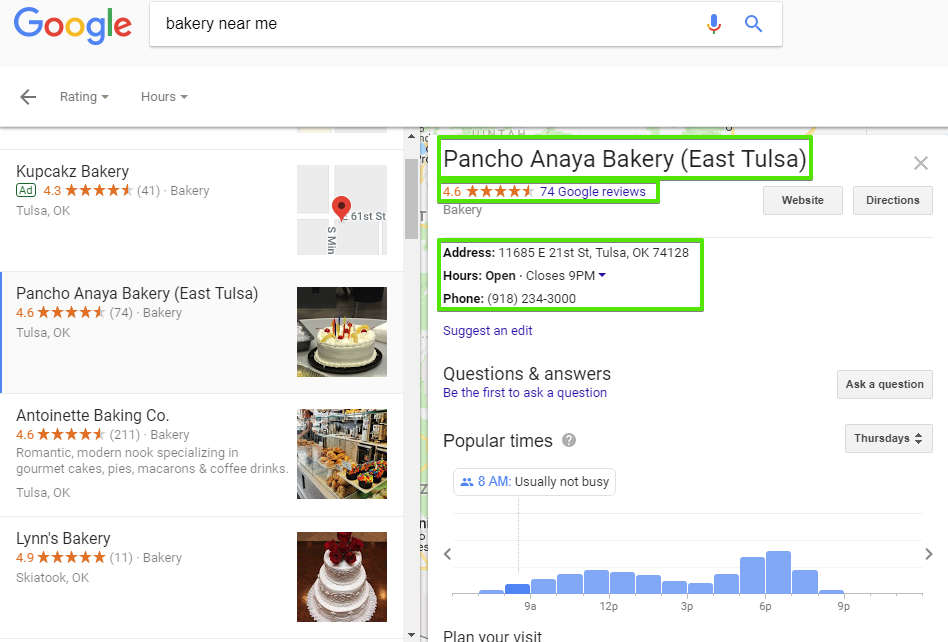Click the map pin on Kupcakz map thumbnail
Image resolution: width=948 pixels, height=642 pixels.
[342, 207]
